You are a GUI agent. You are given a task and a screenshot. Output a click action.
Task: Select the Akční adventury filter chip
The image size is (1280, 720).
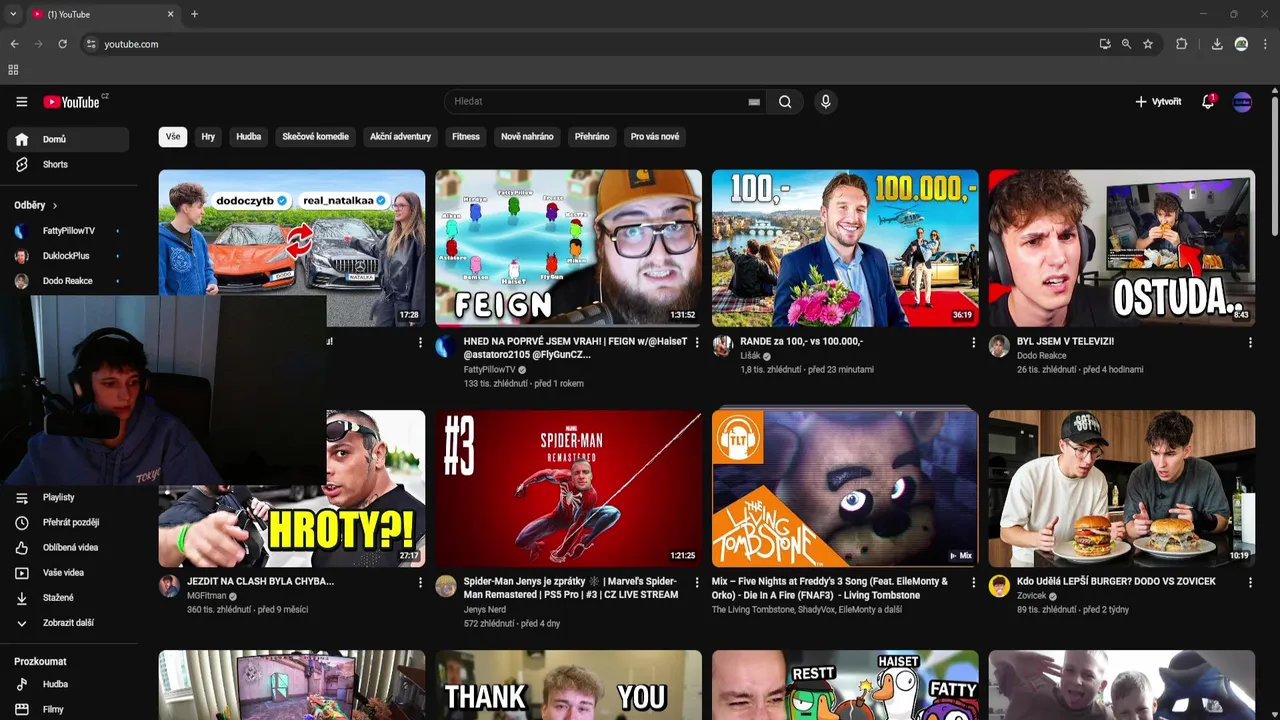click(x=400, y=137)
